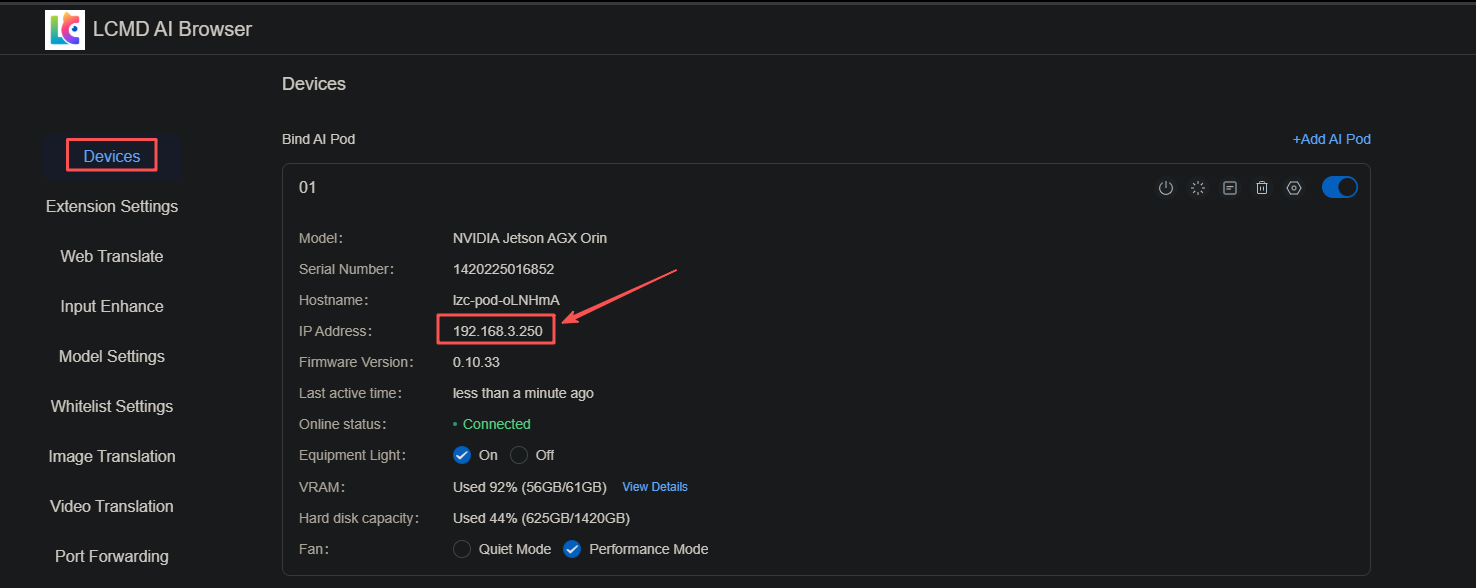The width and height of the screenshot is (1476, 588).
Task: Open Extension Settings in the sidebar
Action: 112,206
